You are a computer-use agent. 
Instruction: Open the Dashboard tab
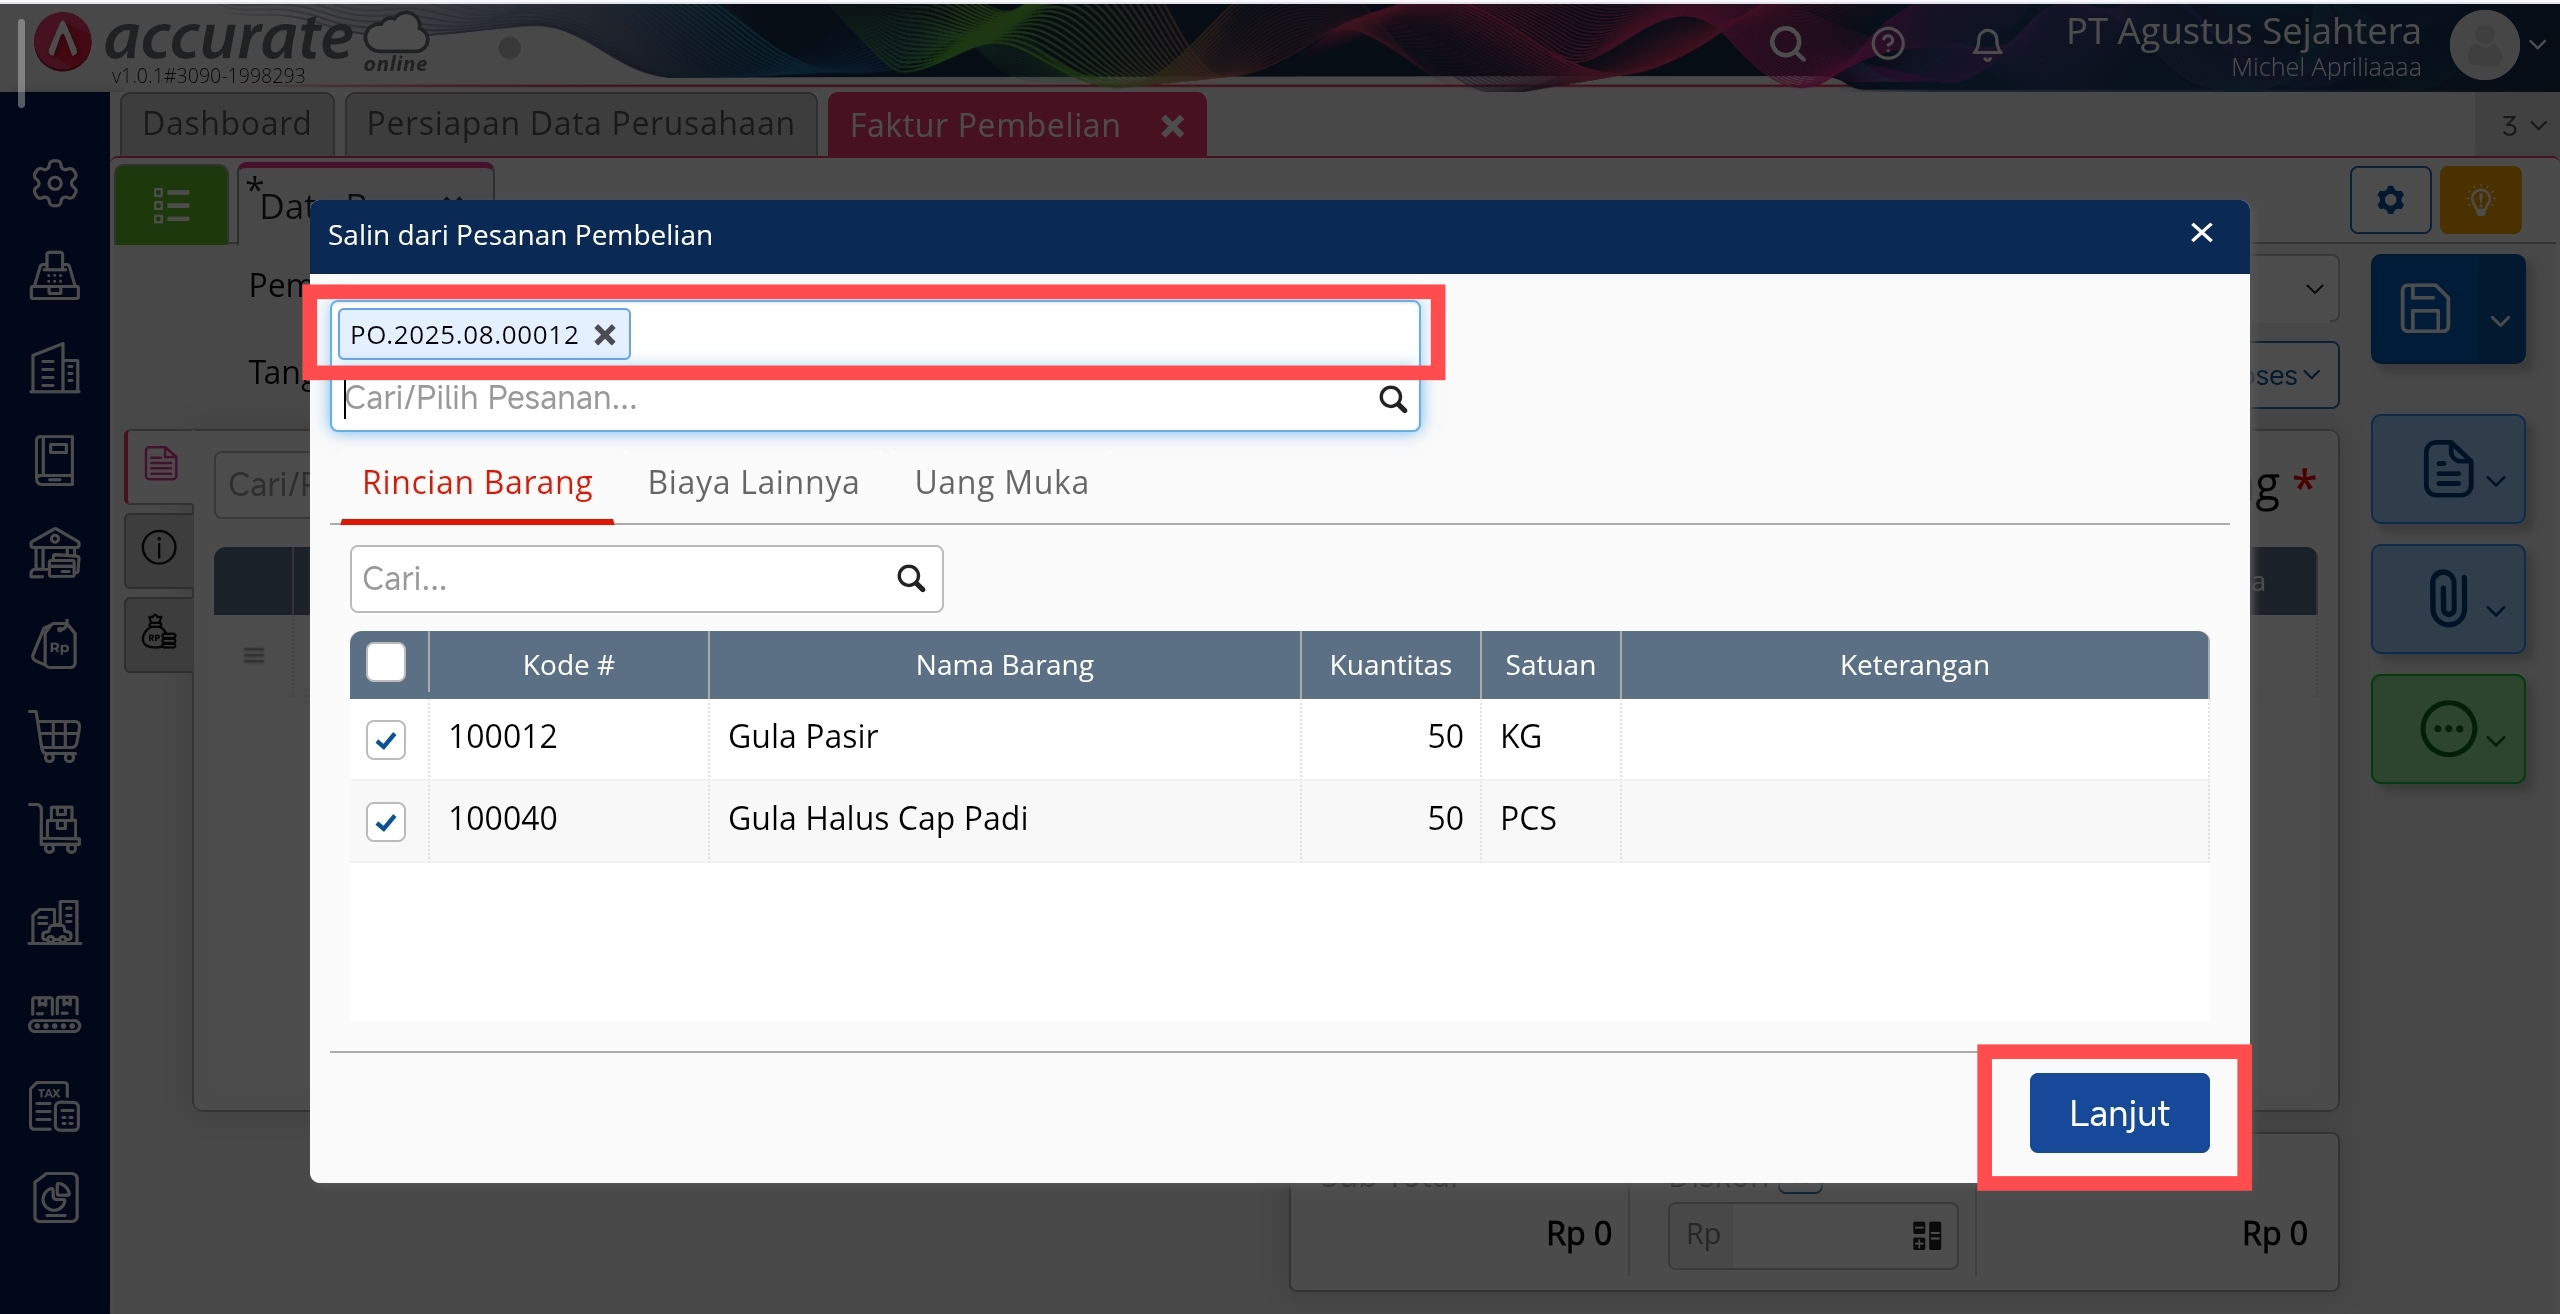coord(227,124)
